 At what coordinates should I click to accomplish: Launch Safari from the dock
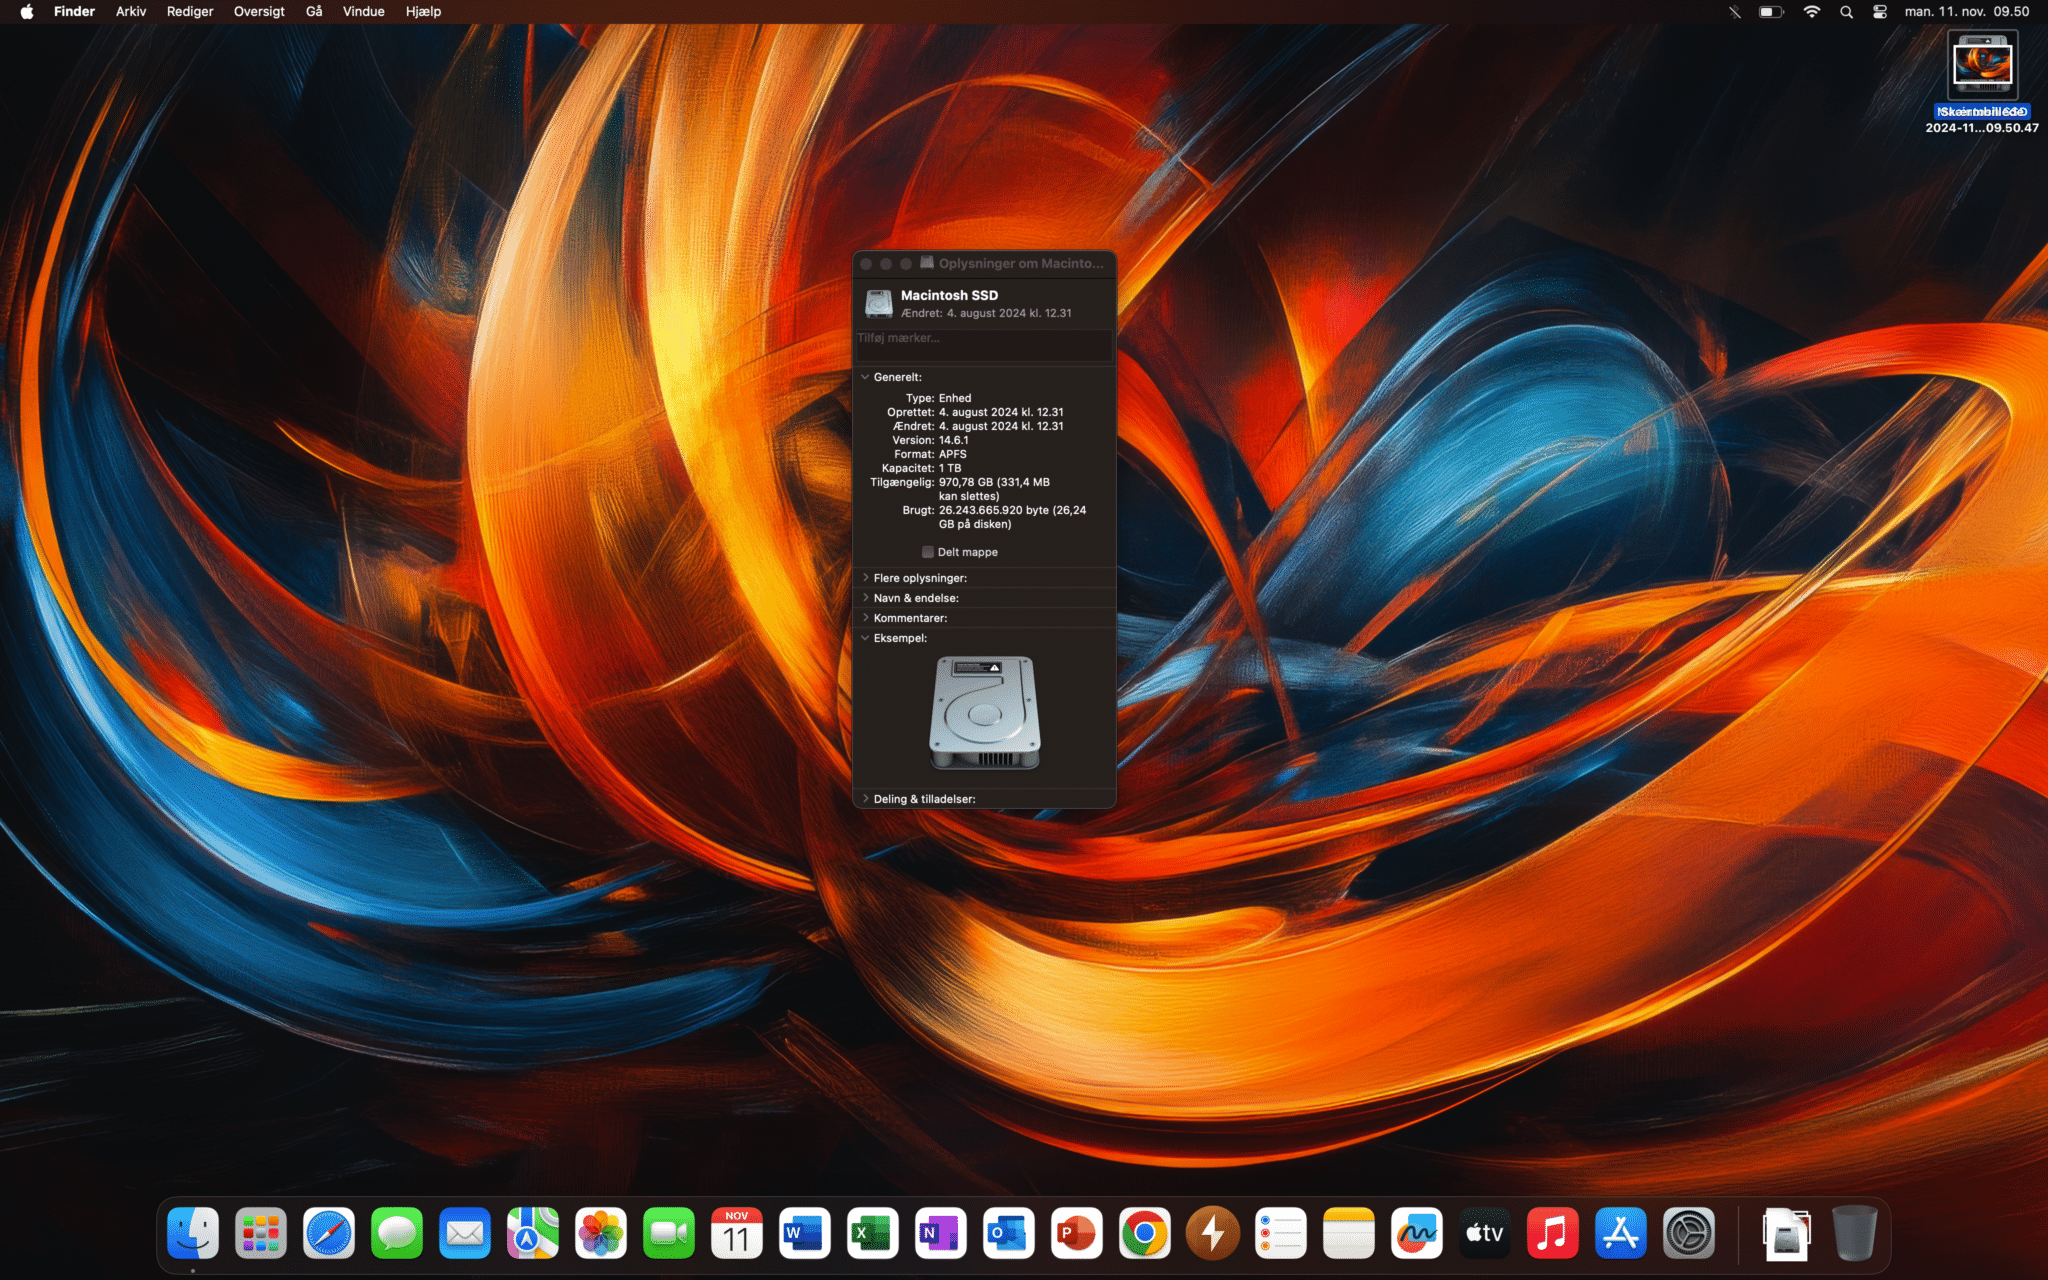point(329,1233)
